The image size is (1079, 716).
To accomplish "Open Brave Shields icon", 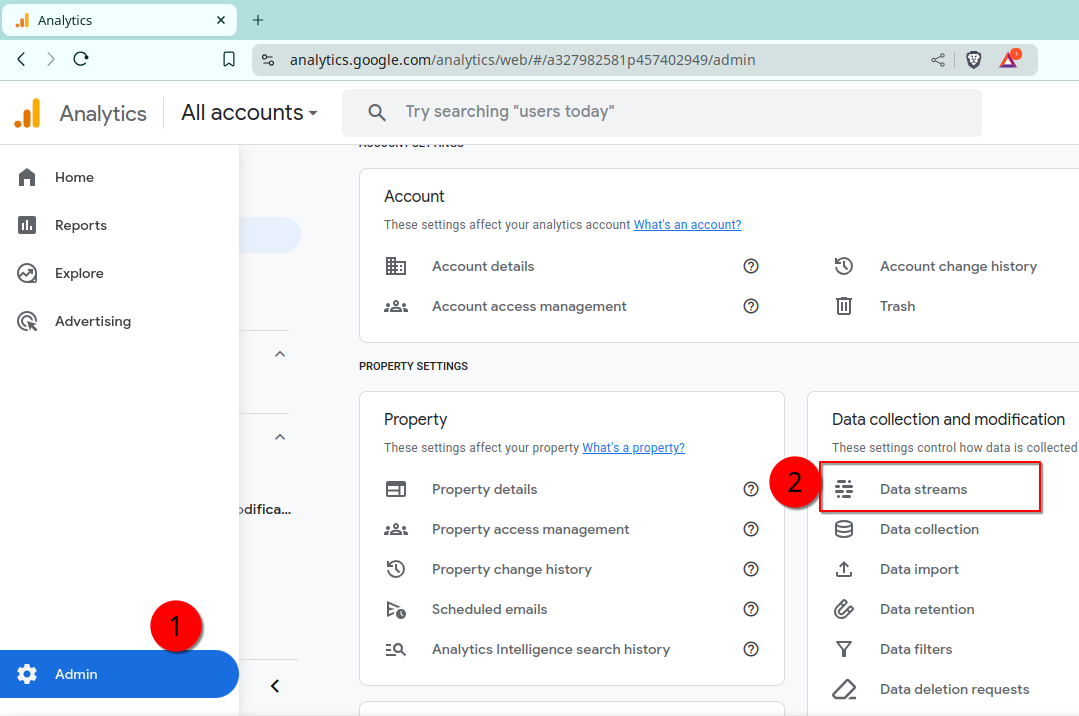I will 973,60.
